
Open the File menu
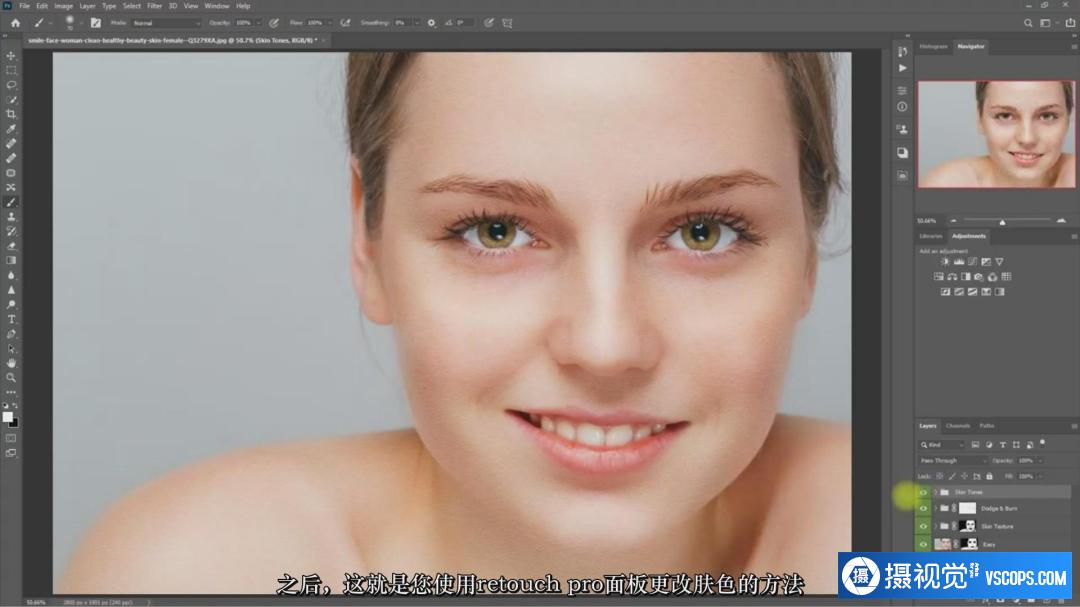25,6
